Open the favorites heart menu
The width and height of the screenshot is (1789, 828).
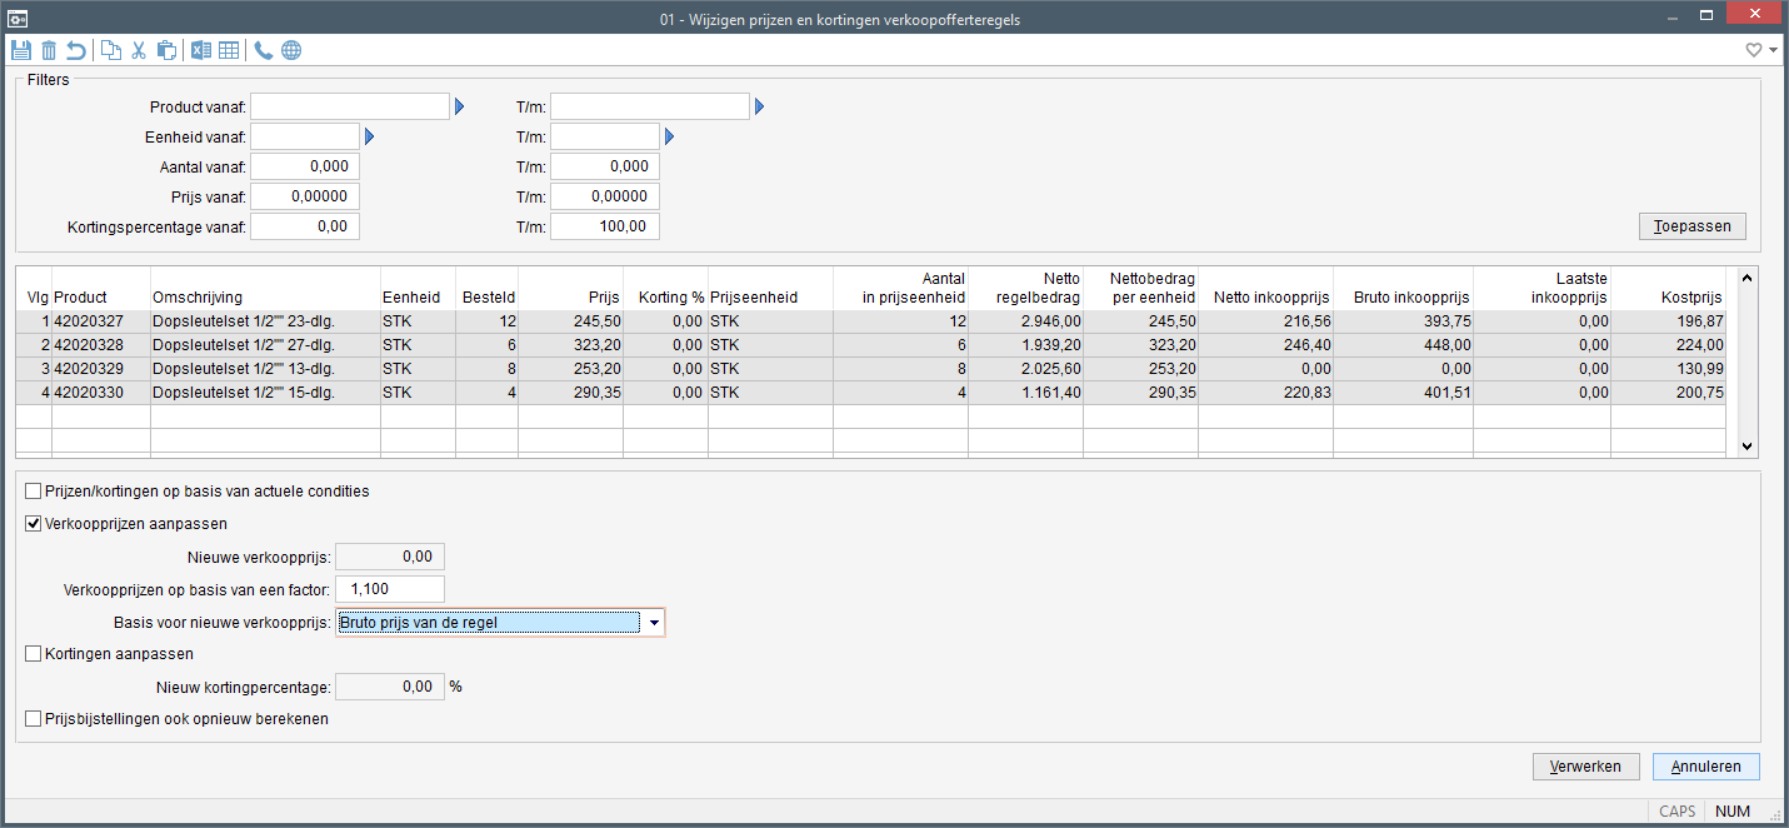click(1754, 50)
